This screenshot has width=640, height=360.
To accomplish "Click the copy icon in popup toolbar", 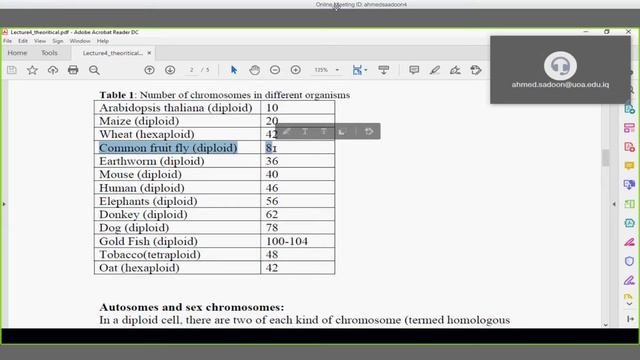I will (x=342, y=131).
